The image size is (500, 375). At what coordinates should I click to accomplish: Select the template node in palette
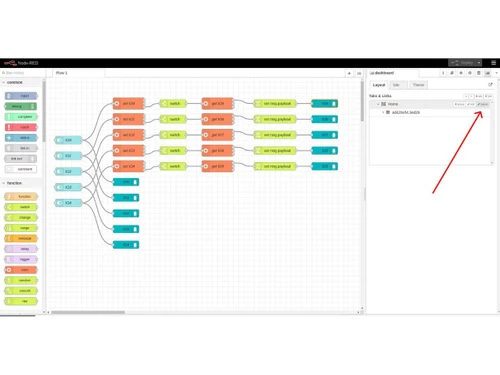click(x=21, y=238)
